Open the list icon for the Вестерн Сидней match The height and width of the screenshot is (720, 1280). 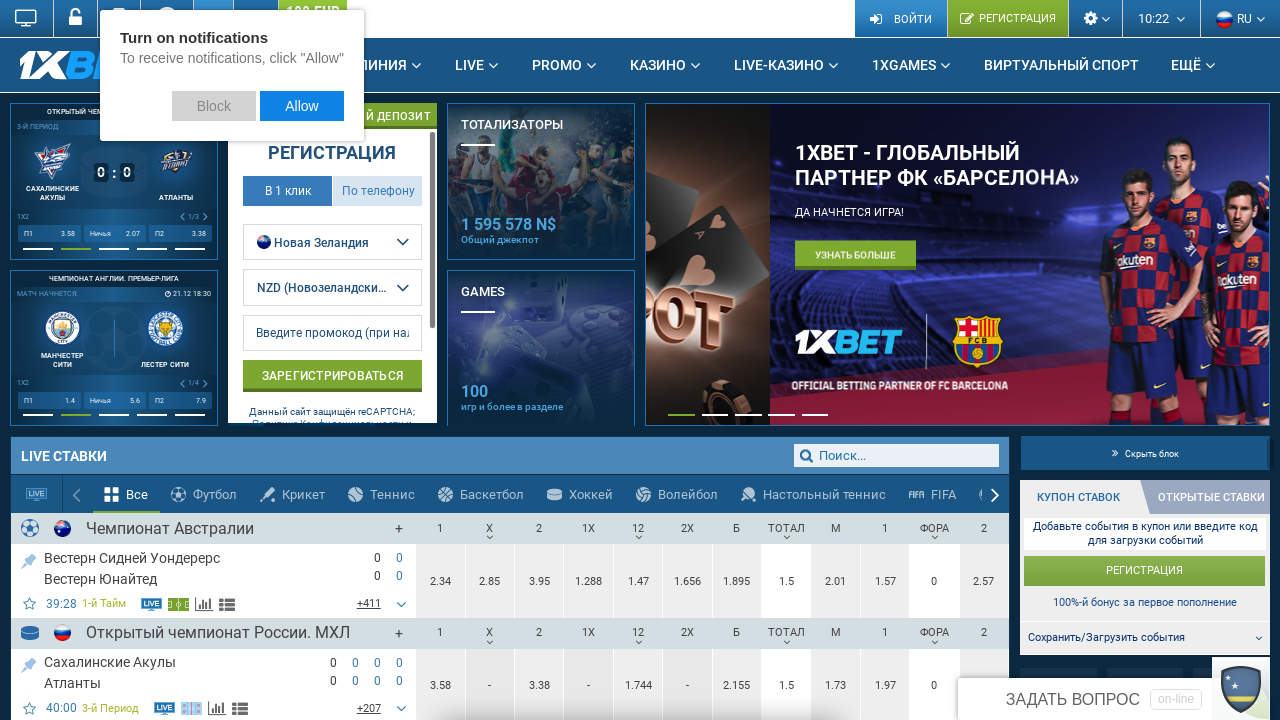(227, 604)
